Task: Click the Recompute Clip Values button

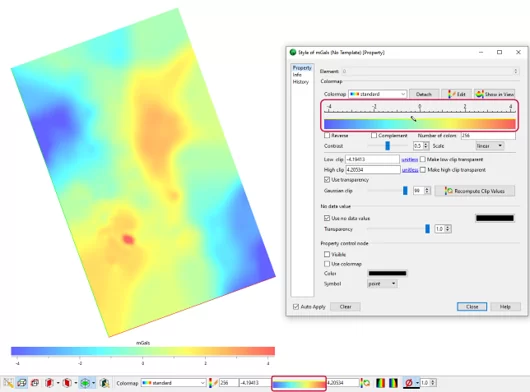Action: pos(475,191)
